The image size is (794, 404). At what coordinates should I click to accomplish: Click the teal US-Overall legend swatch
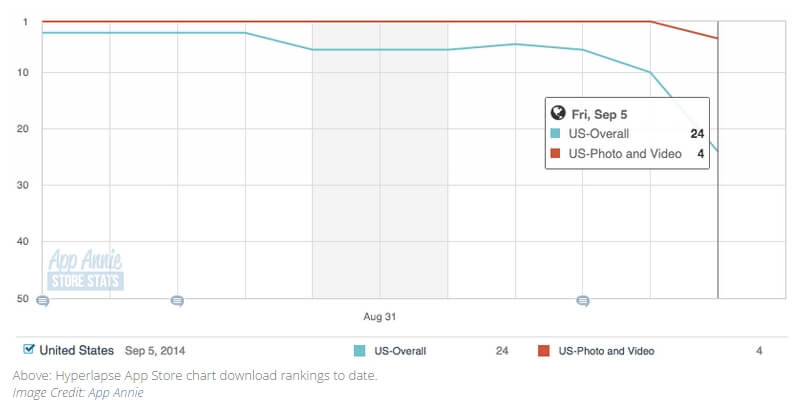tap(361, 351)
